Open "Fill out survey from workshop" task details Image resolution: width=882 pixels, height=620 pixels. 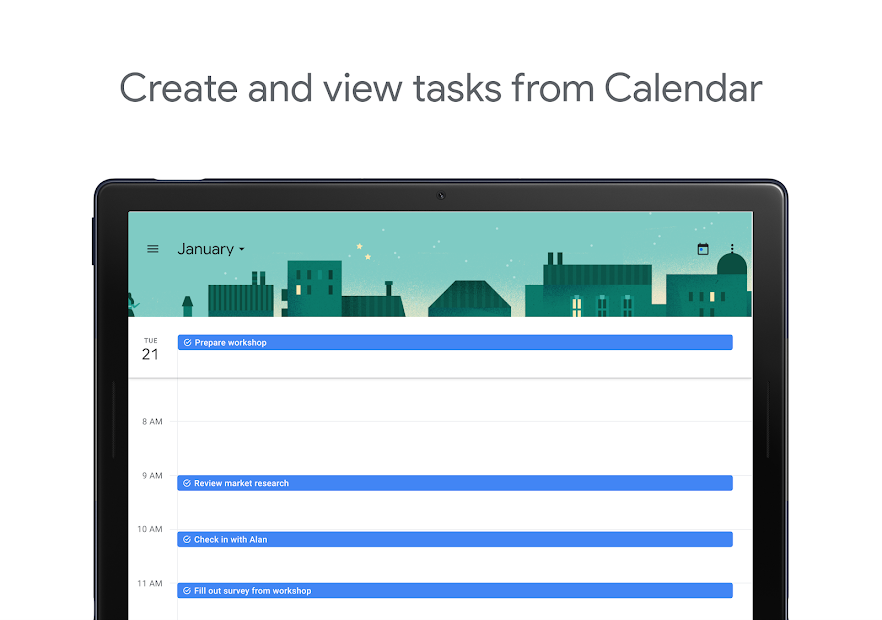450,590
